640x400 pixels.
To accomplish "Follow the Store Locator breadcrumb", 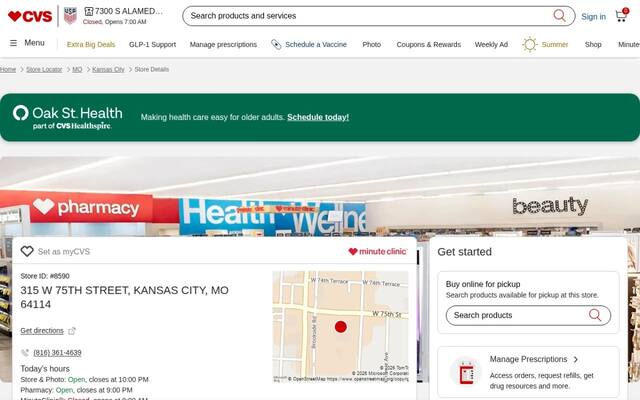I will pyautogui.click(x=44, y=69).
